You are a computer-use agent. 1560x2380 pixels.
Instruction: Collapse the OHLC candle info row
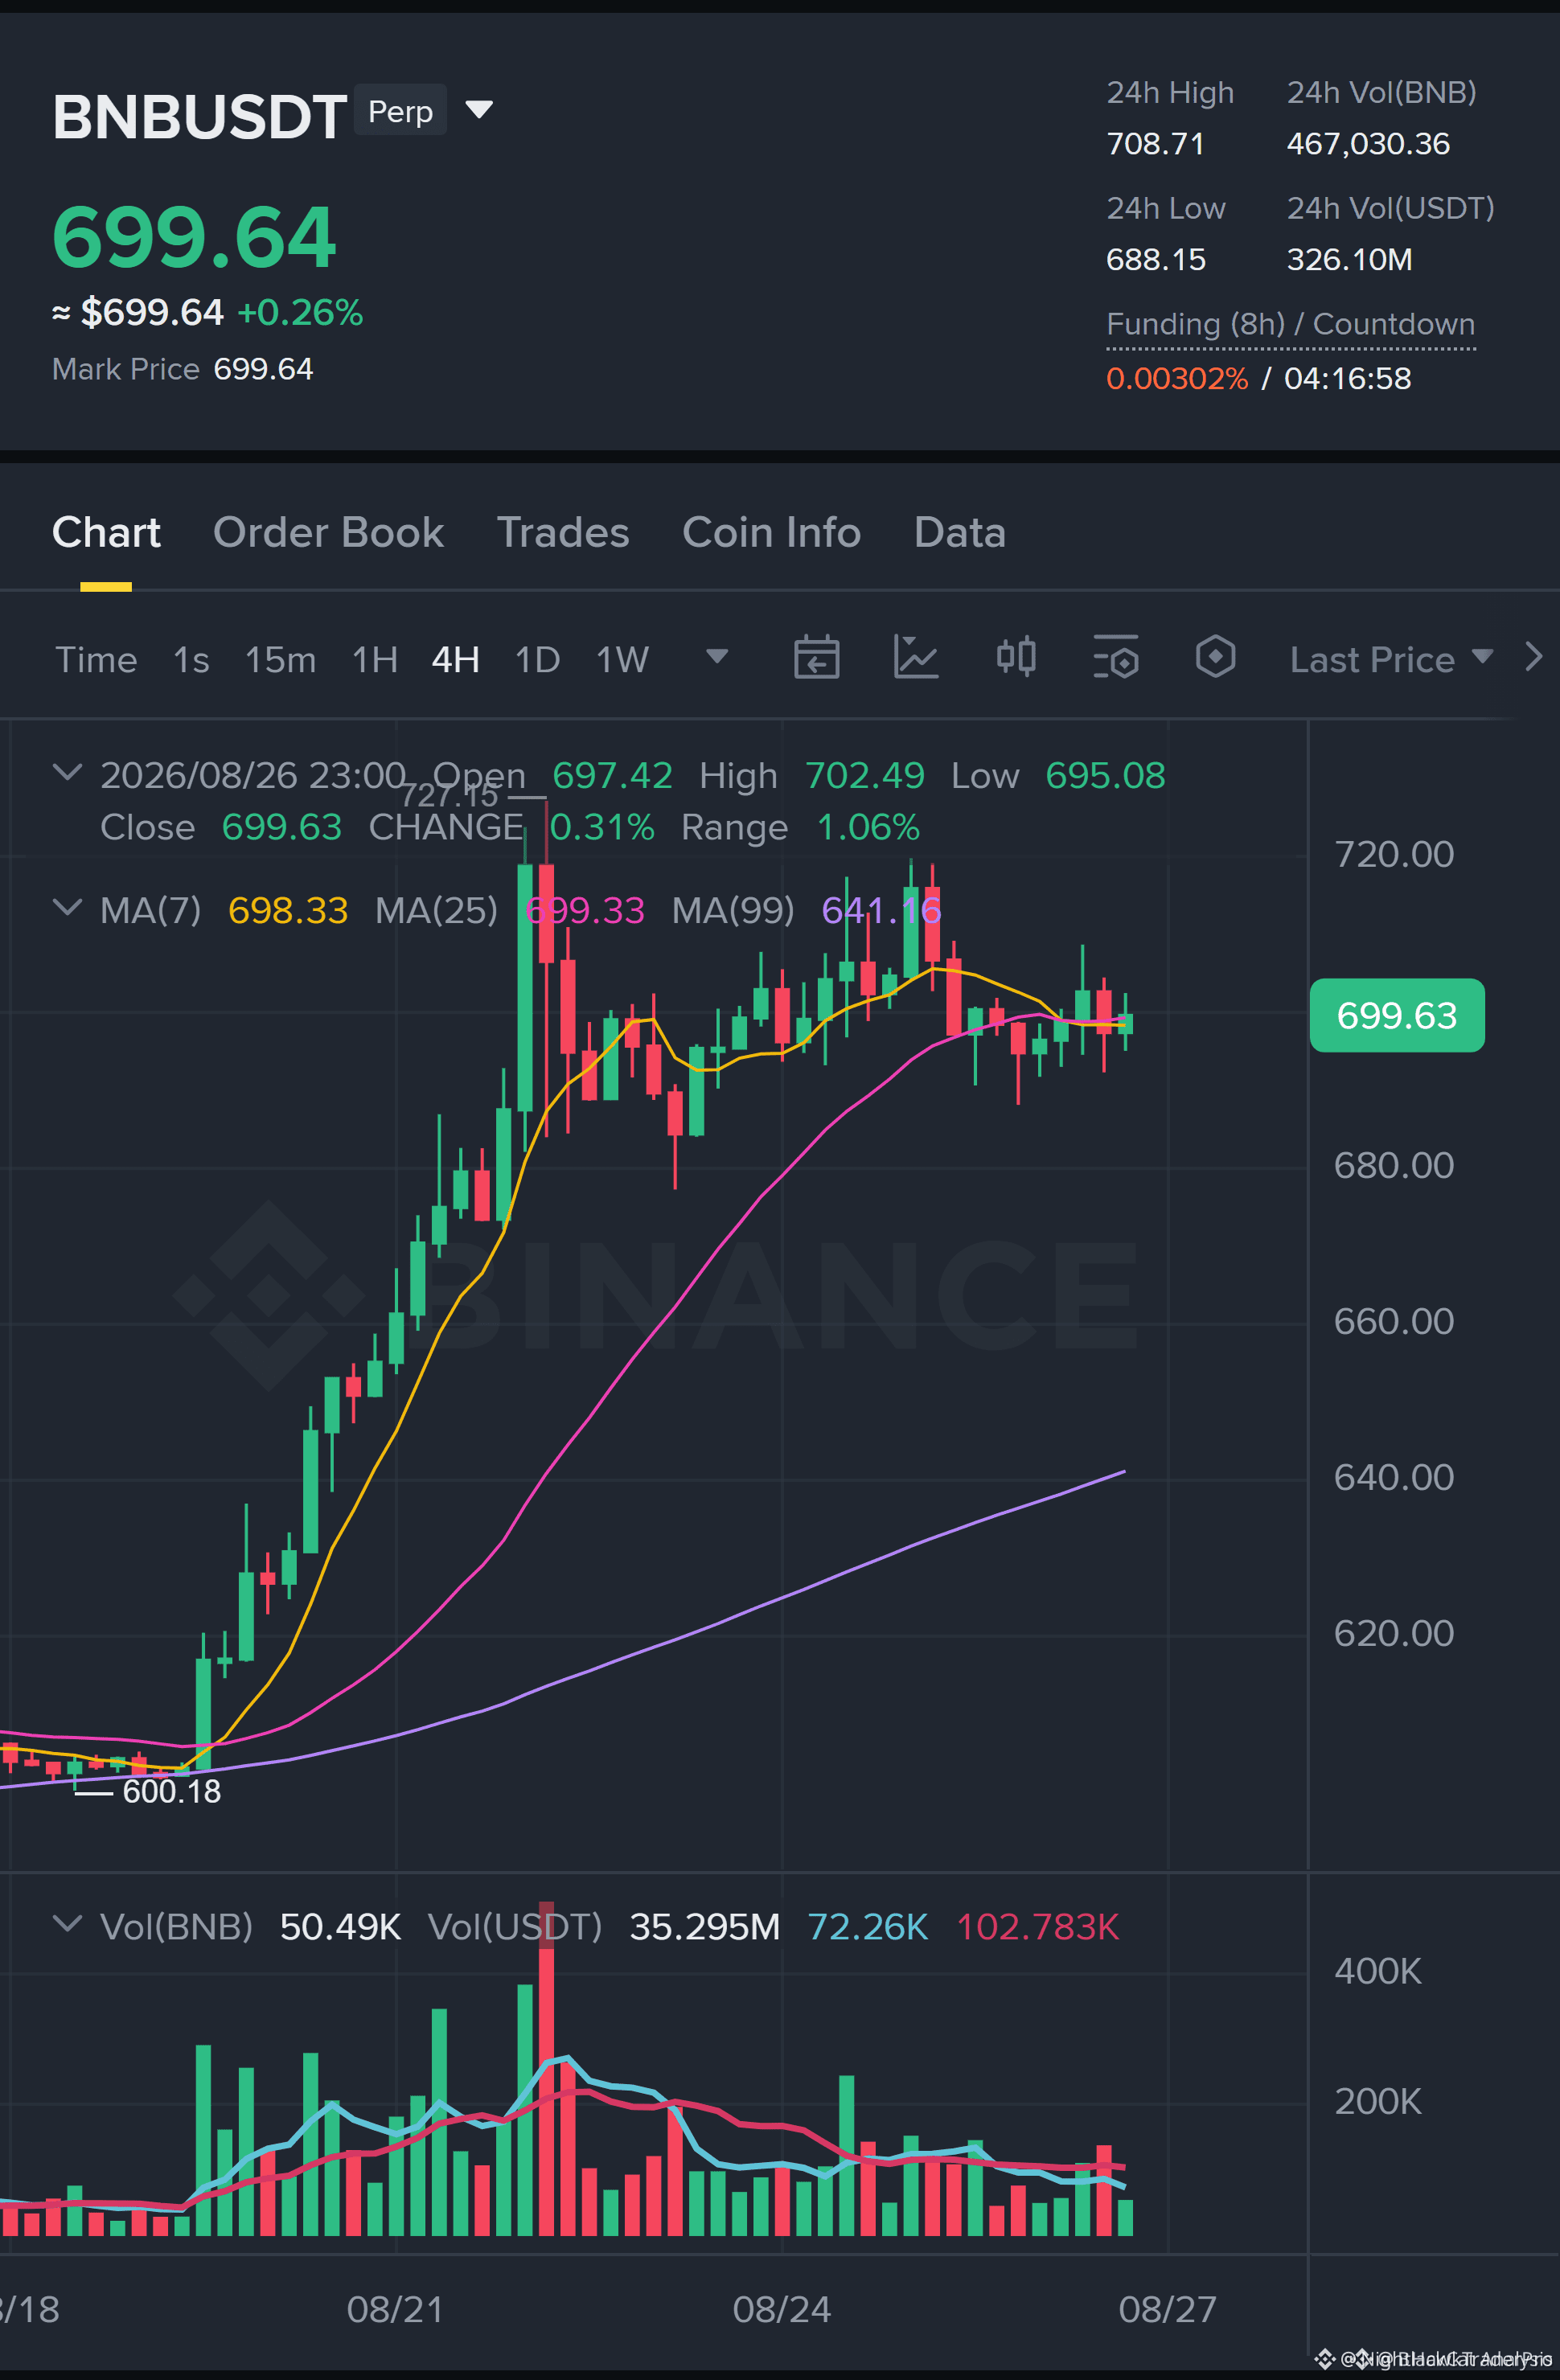[67, 772]
